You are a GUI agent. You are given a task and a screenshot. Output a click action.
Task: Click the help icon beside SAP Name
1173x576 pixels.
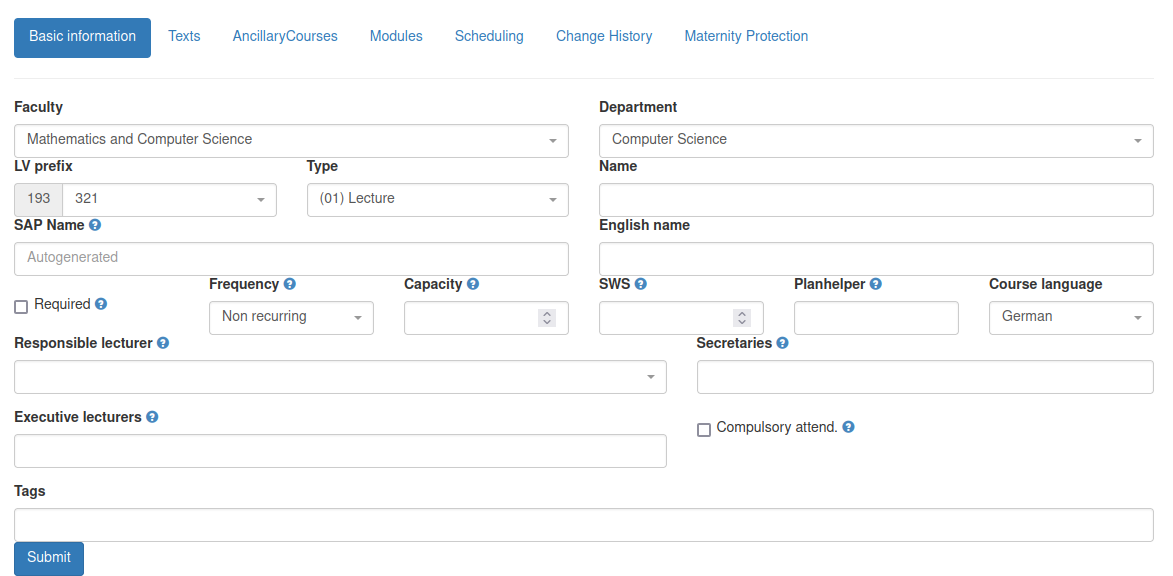pos(95,225)
